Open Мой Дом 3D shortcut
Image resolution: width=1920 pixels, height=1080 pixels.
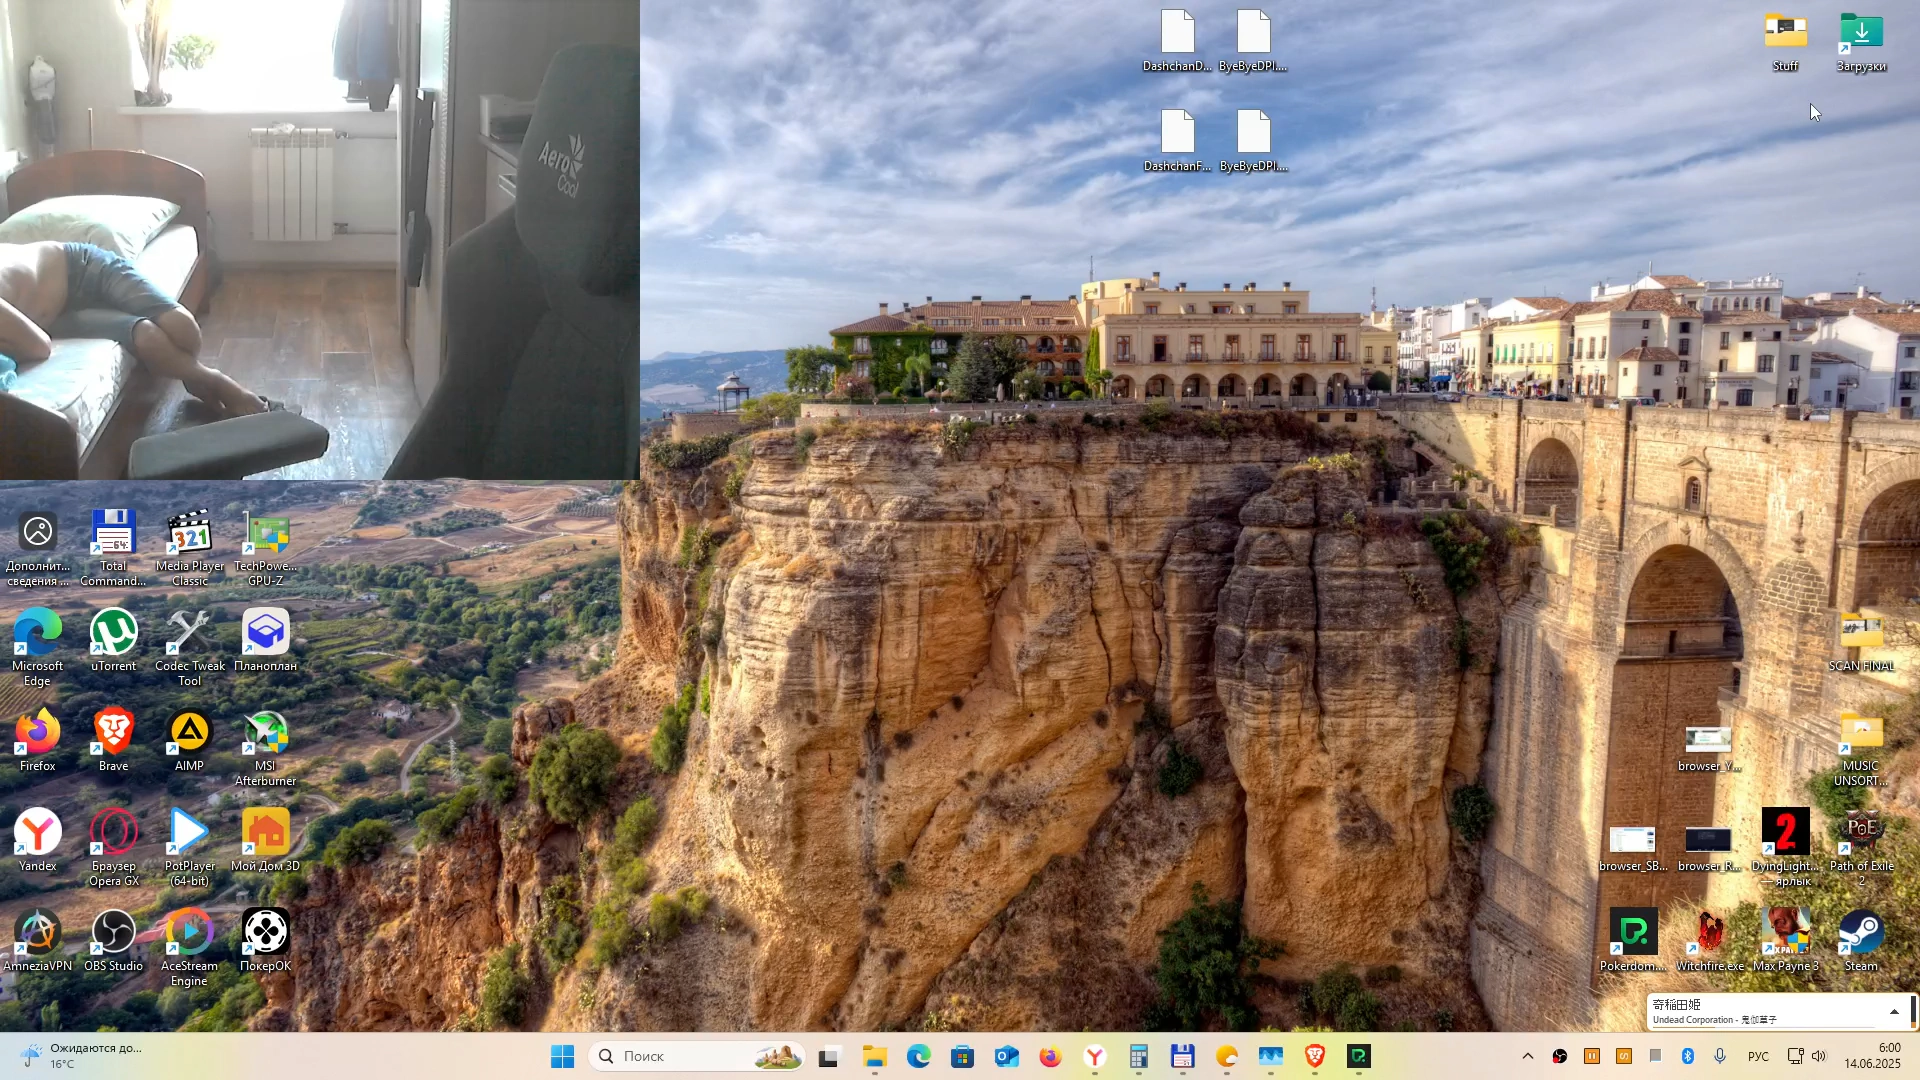265,840
